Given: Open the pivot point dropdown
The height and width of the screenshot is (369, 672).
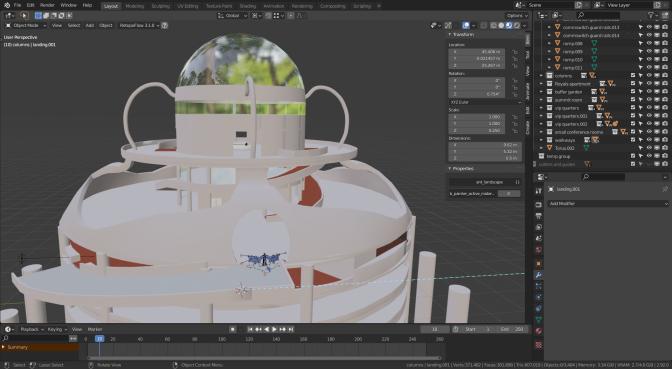Looking at the screenshot, I should pyautogui.click(x=257, y=15).
